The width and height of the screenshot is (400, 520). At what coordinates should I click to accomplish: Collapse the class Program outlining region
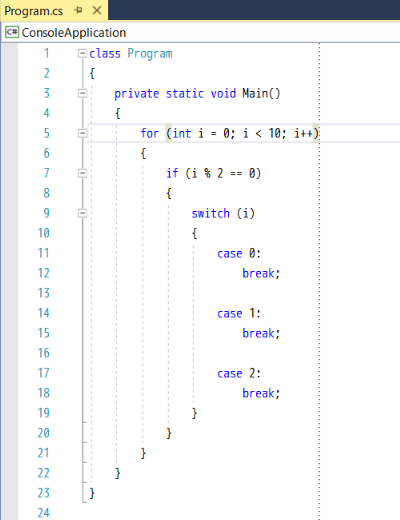[x=82, y=53]
